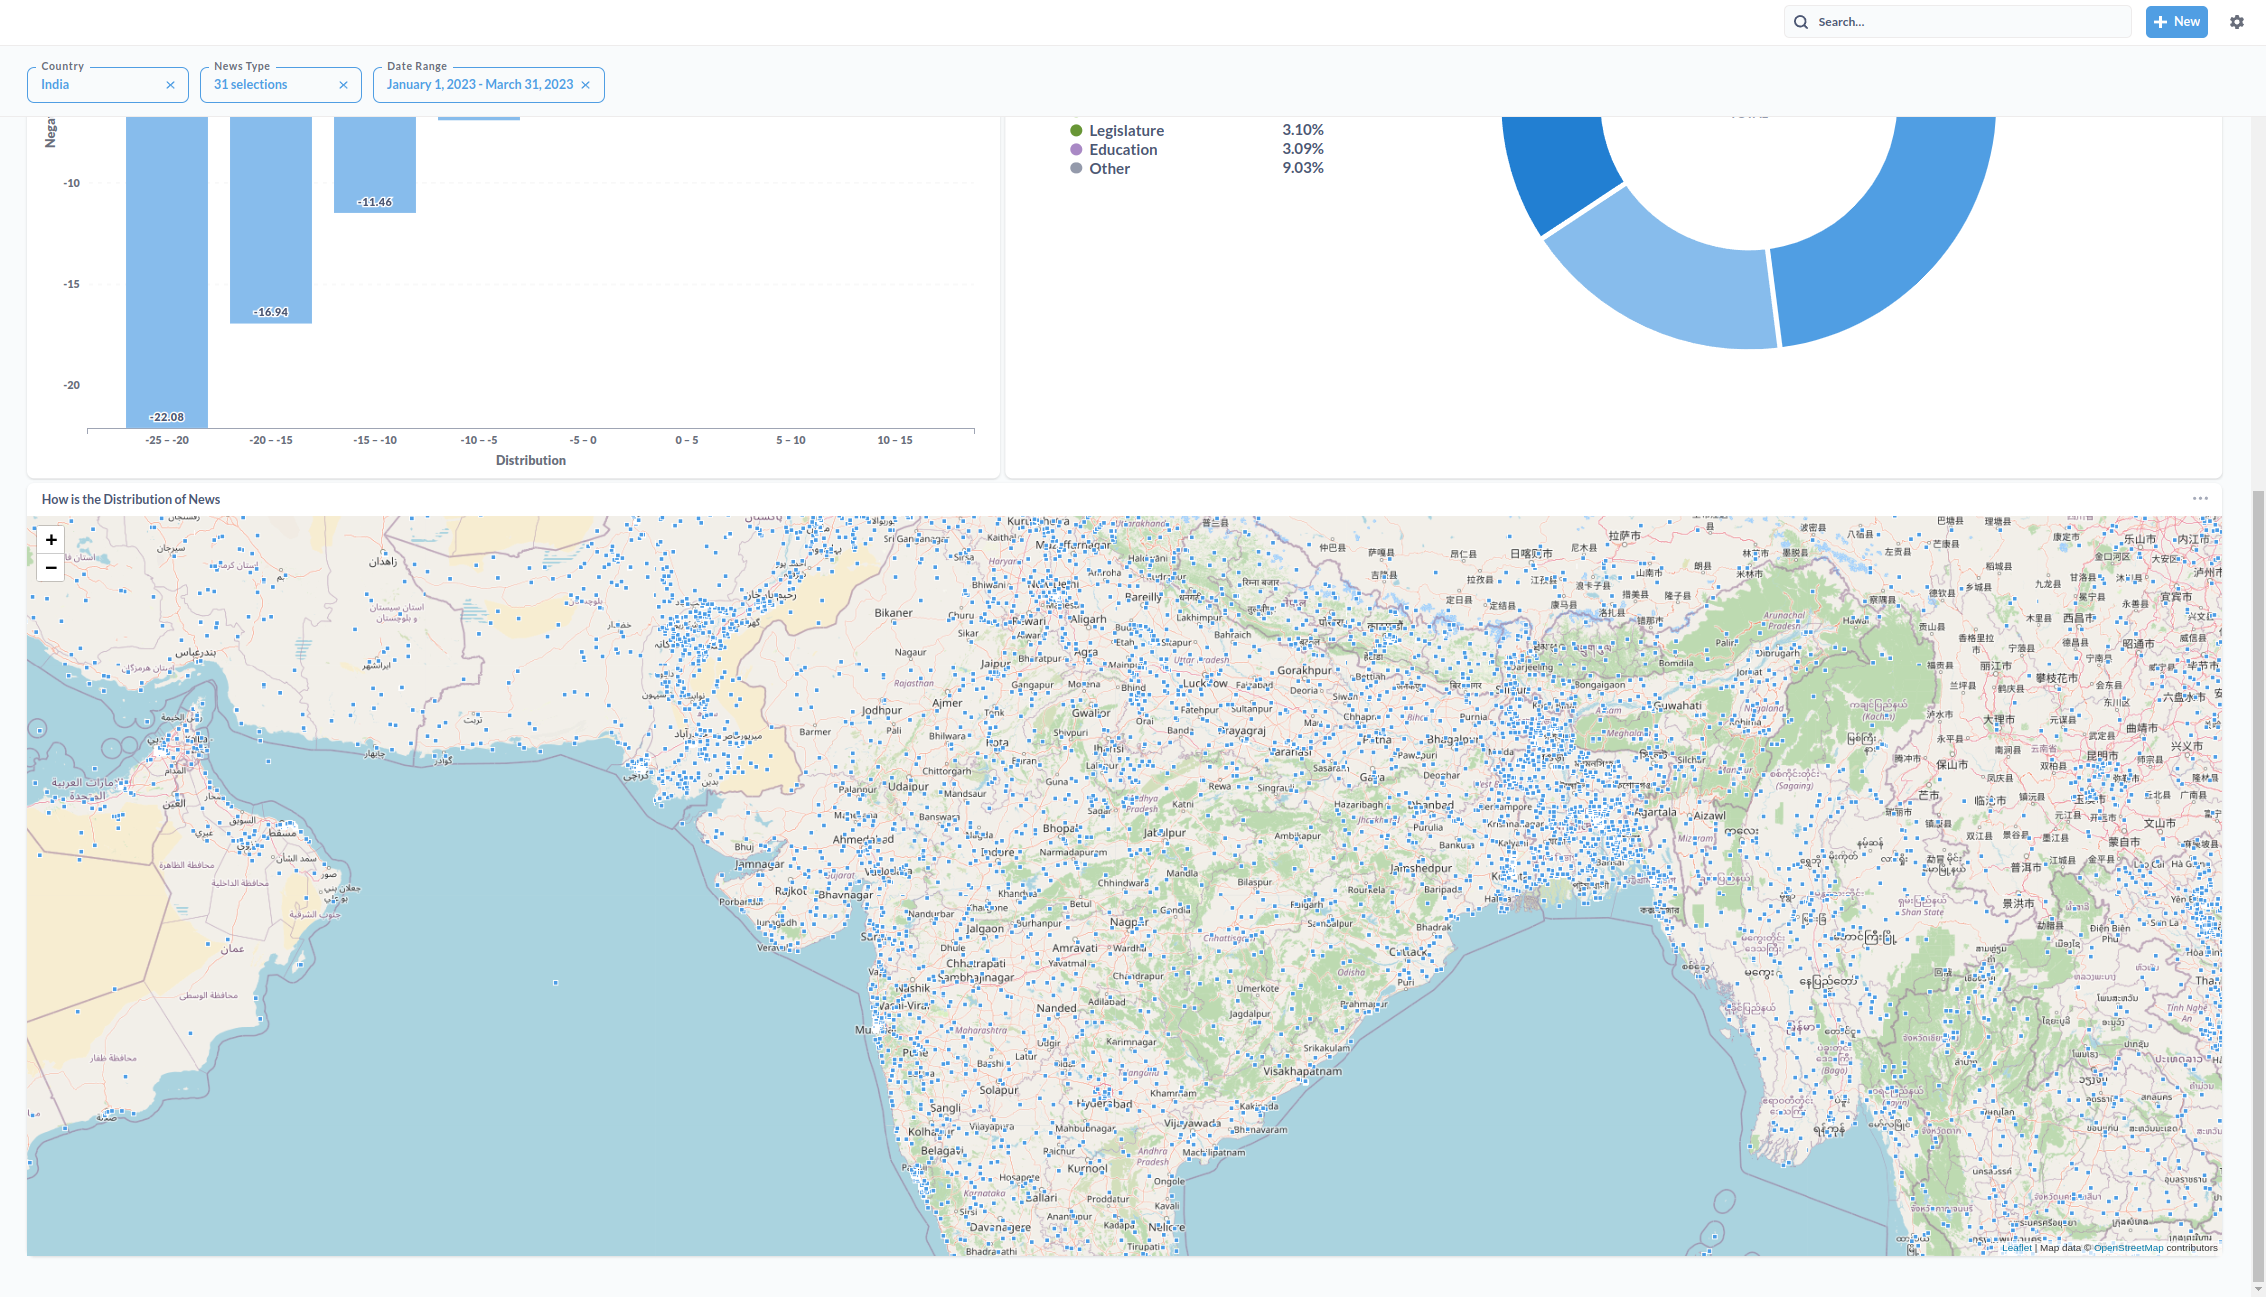2266x1297 pixels.
Task: Click the zoom out icon on the map
Action: pyautogui.click(x=51, y=568)
